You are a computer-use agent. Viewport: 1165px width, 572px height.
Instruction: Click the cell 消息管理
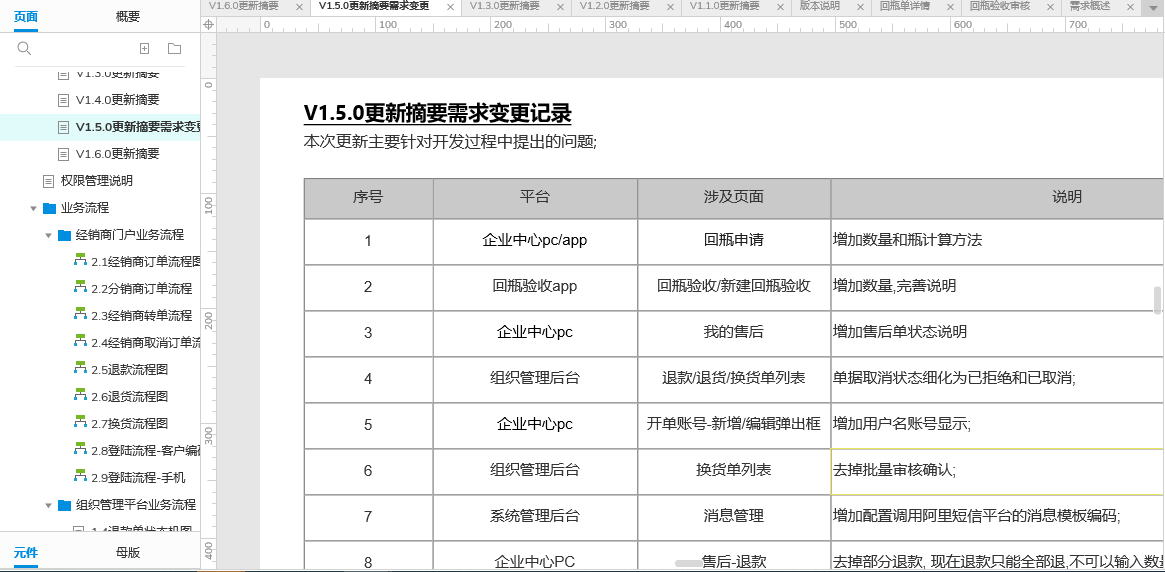click(734, 516)
